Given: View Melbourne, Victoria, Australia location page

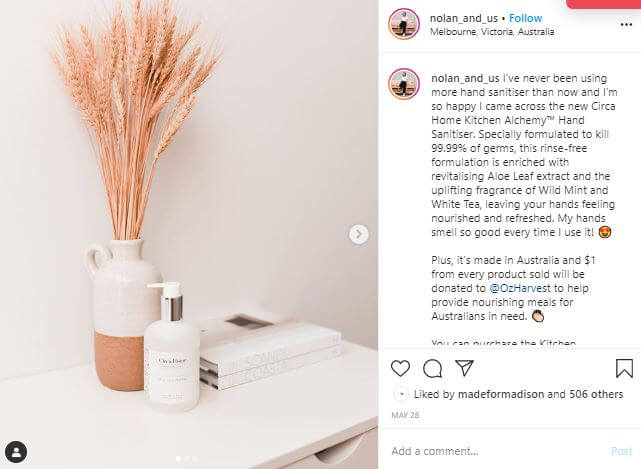Looking at the screenshot, I should coord(492,32).
